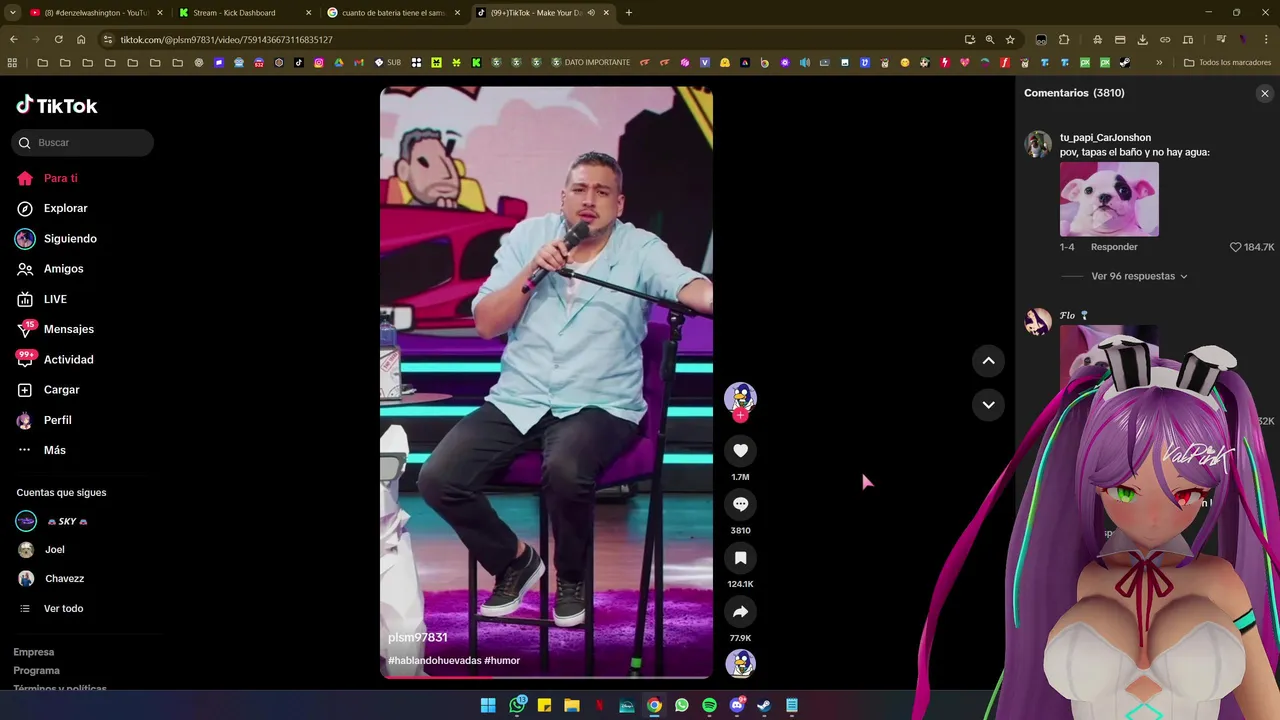This screenshot has width=1280, height=720.
Task: Click the address bar URL
Action: tap(226, 40)
